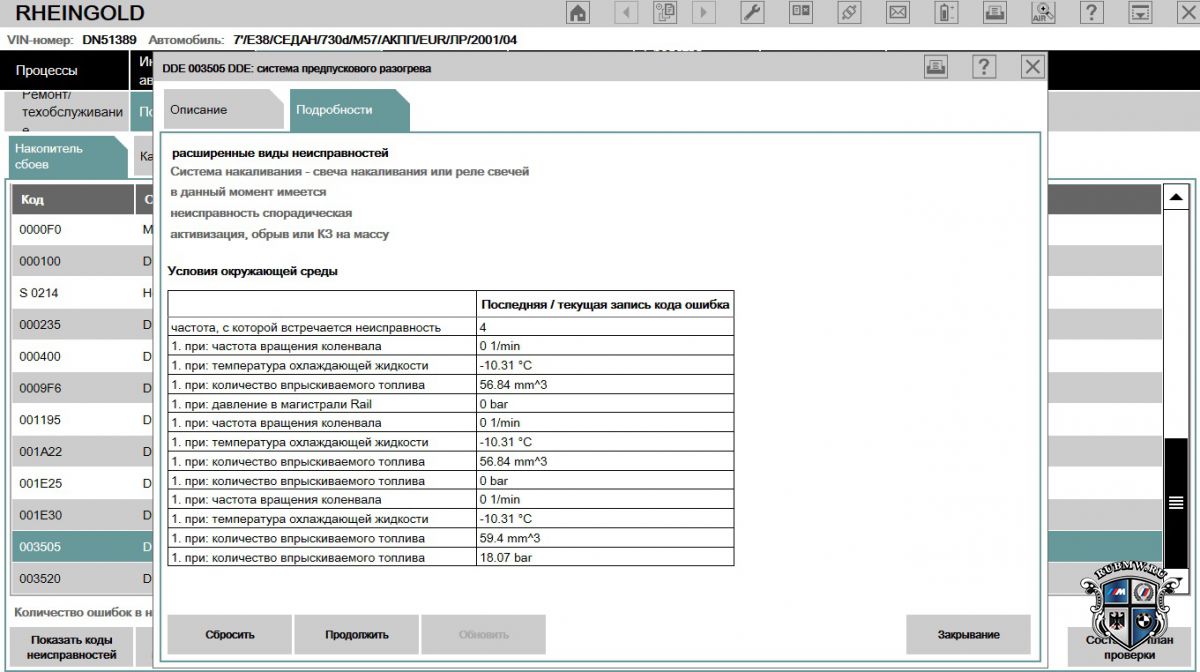Click the 18.07 bar value cell
1200x672 pixels.
tap(605, 557)
